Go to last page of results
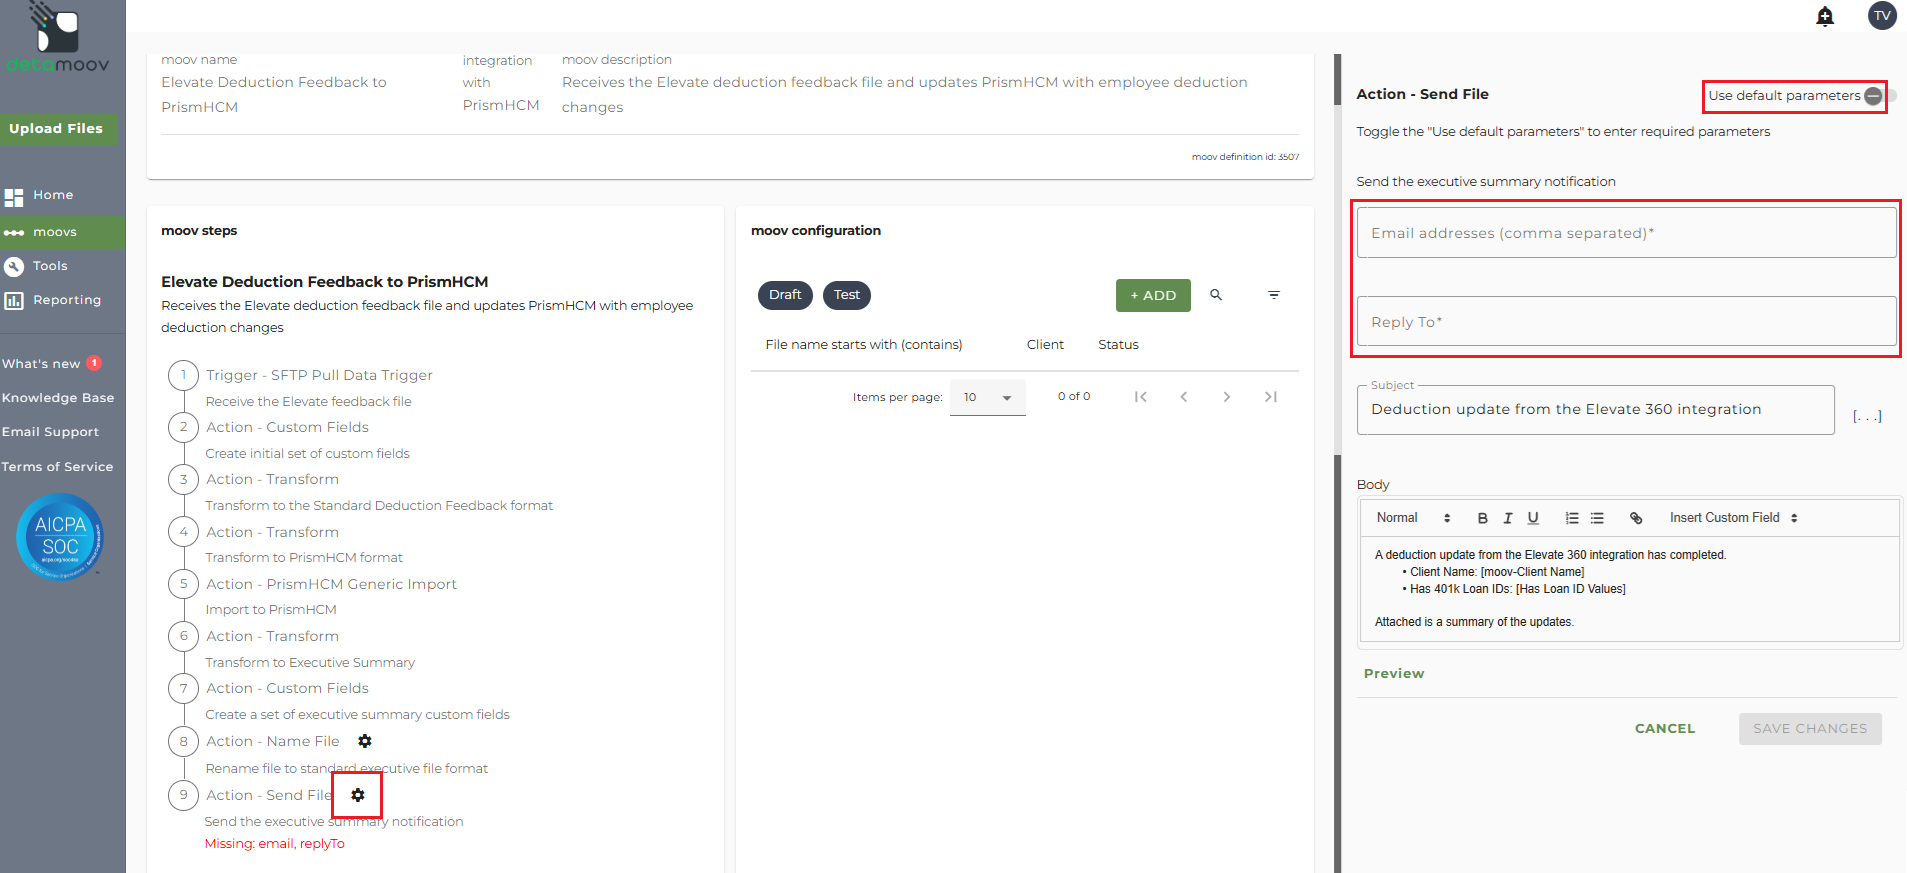 click(1271, 397)
